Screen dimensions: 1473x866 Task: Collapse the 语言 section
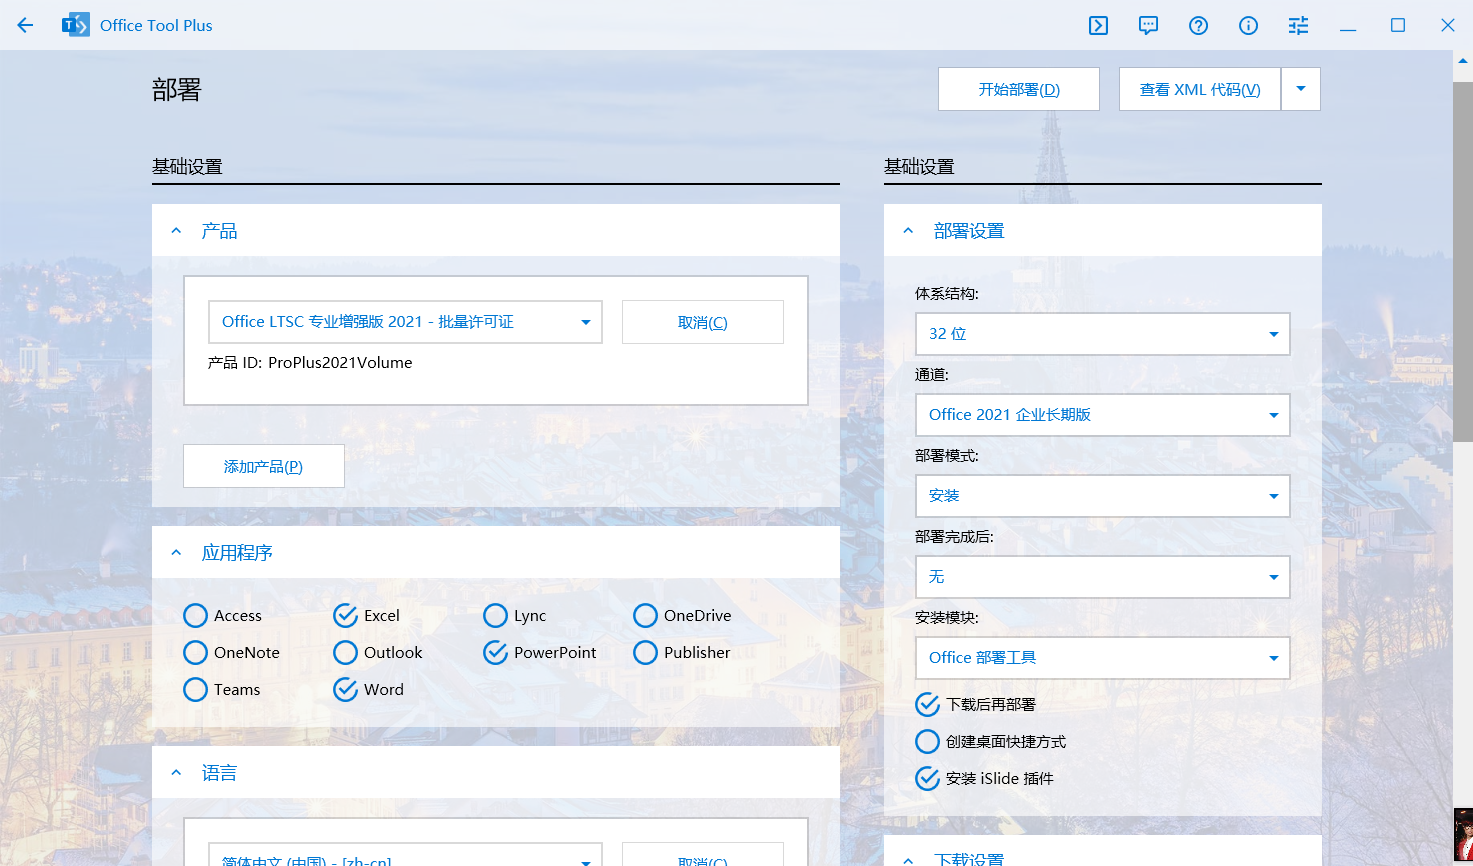177,773
